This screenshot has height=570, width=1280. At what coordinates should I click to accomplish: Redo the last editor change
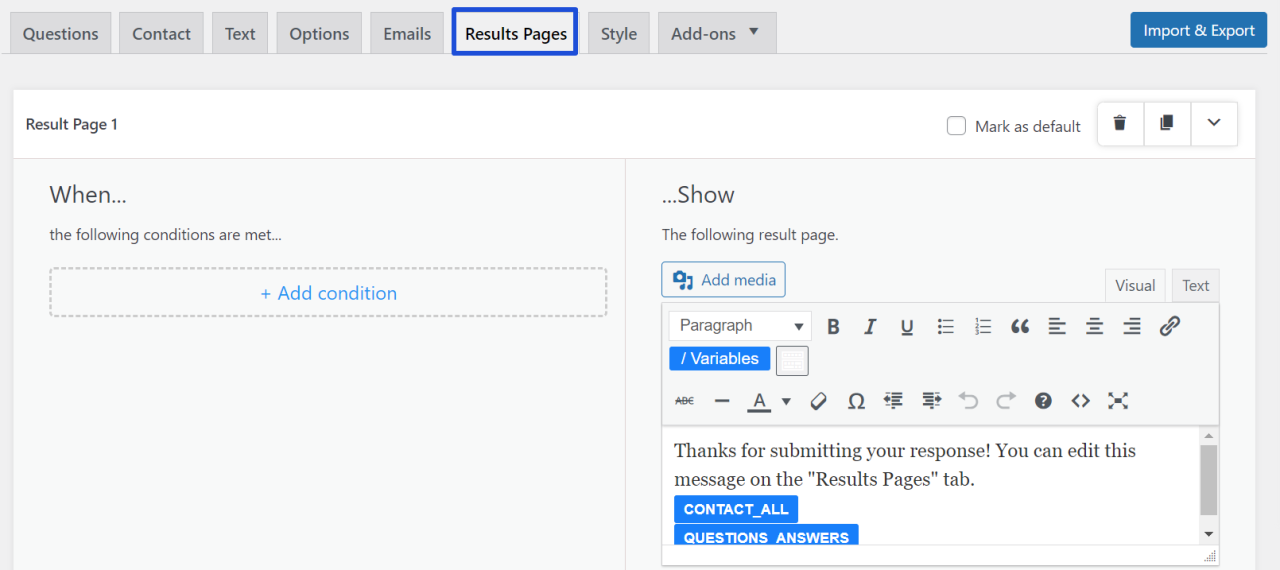click(x=1006, y=401)
